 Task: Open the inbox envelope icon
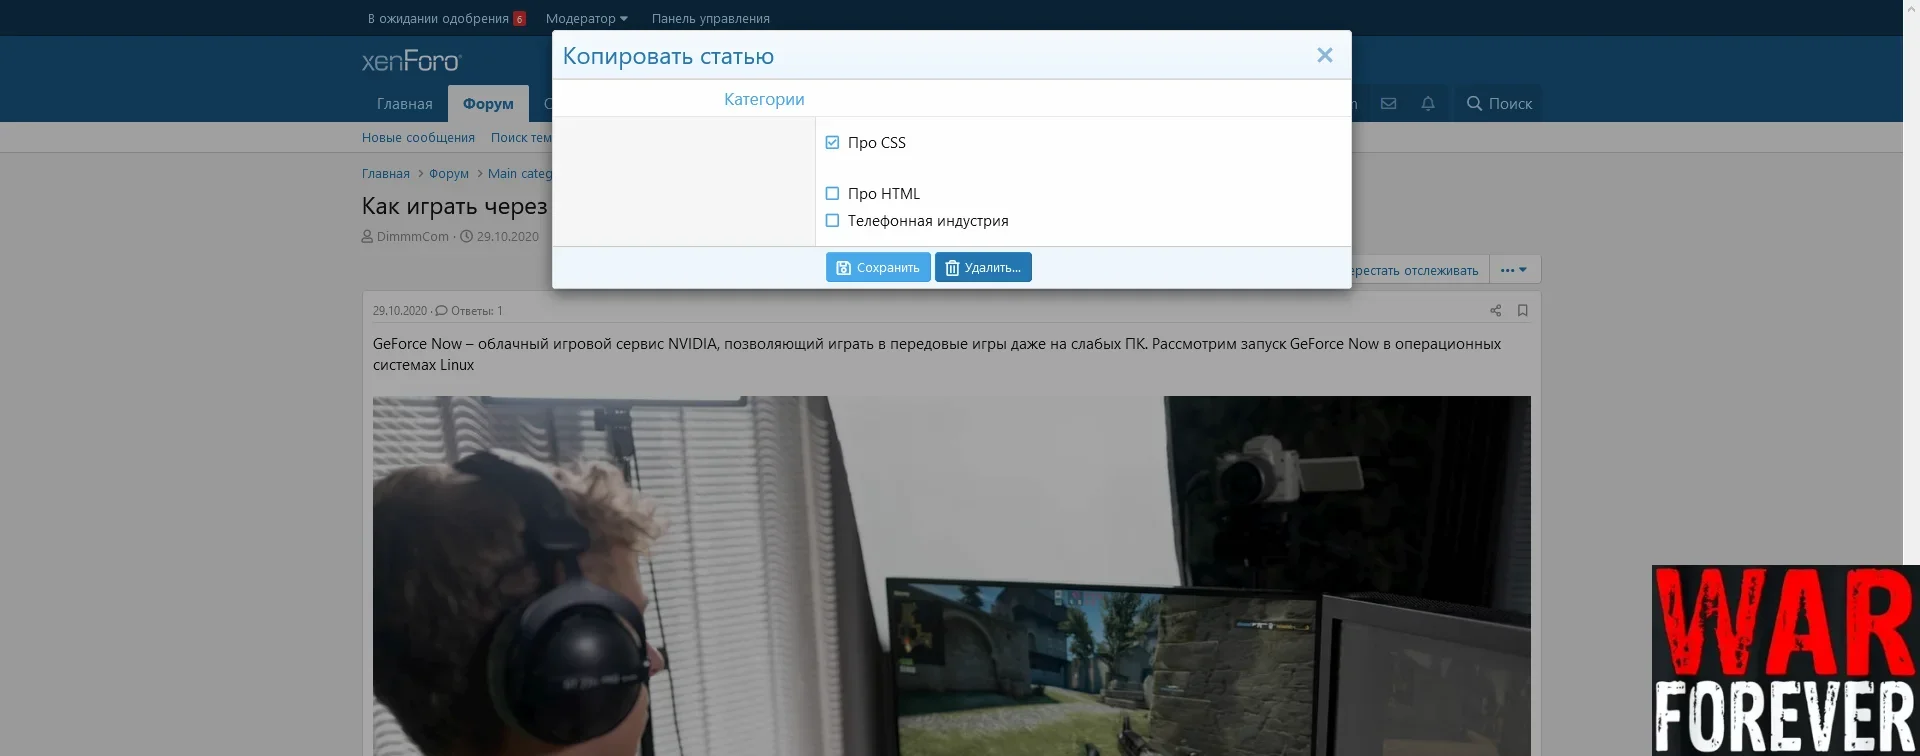click(x=1389, y=104)
